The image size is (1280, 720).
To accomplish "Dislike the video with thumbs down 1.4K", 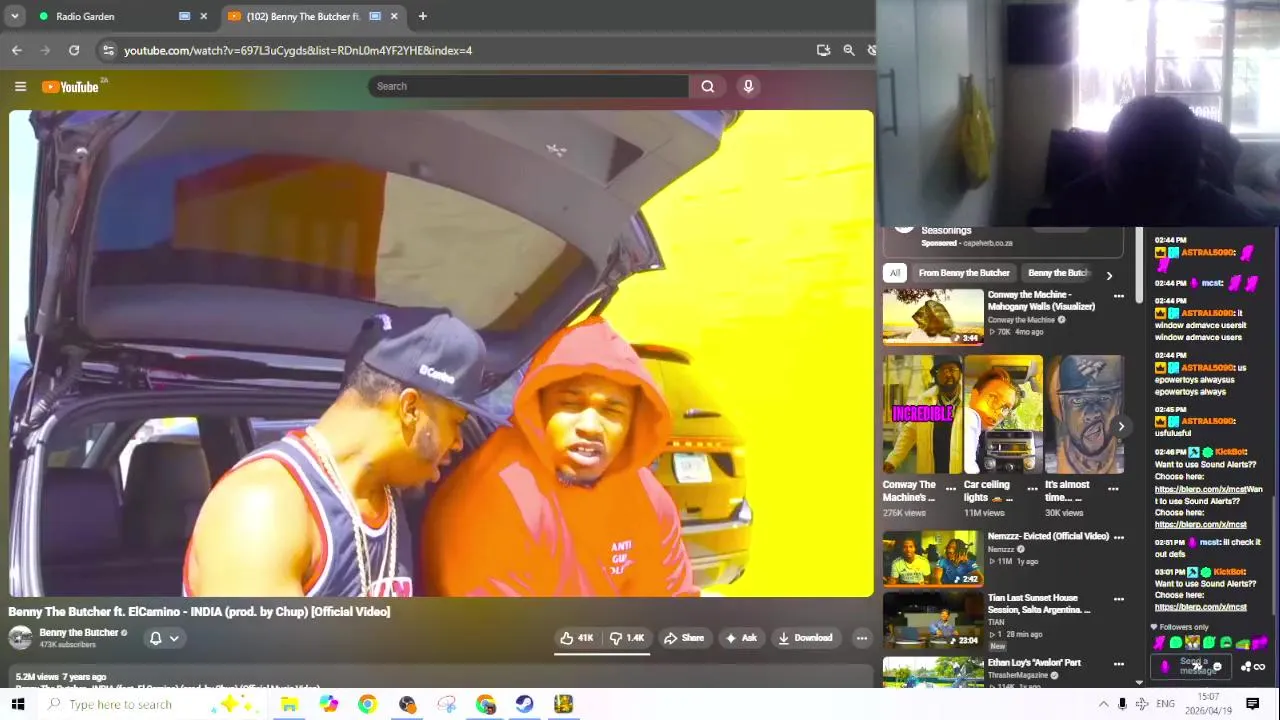I will [x=627, y=638].
